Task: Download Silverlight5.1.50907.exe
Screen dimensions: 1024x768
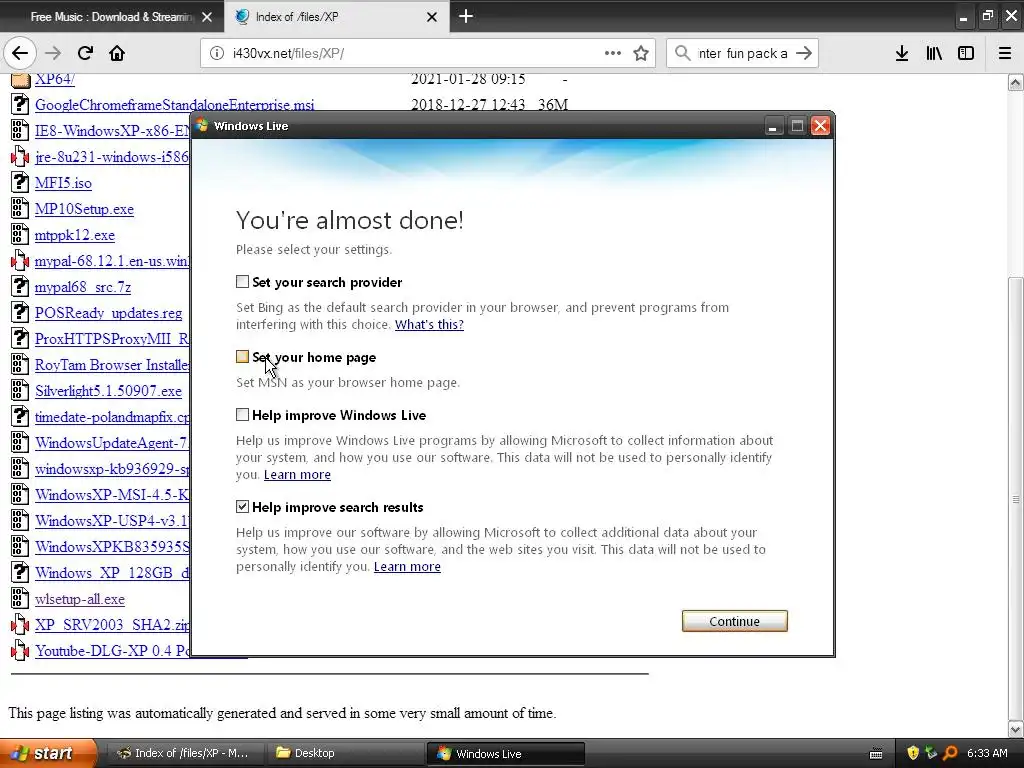Action: pos(108,391)
